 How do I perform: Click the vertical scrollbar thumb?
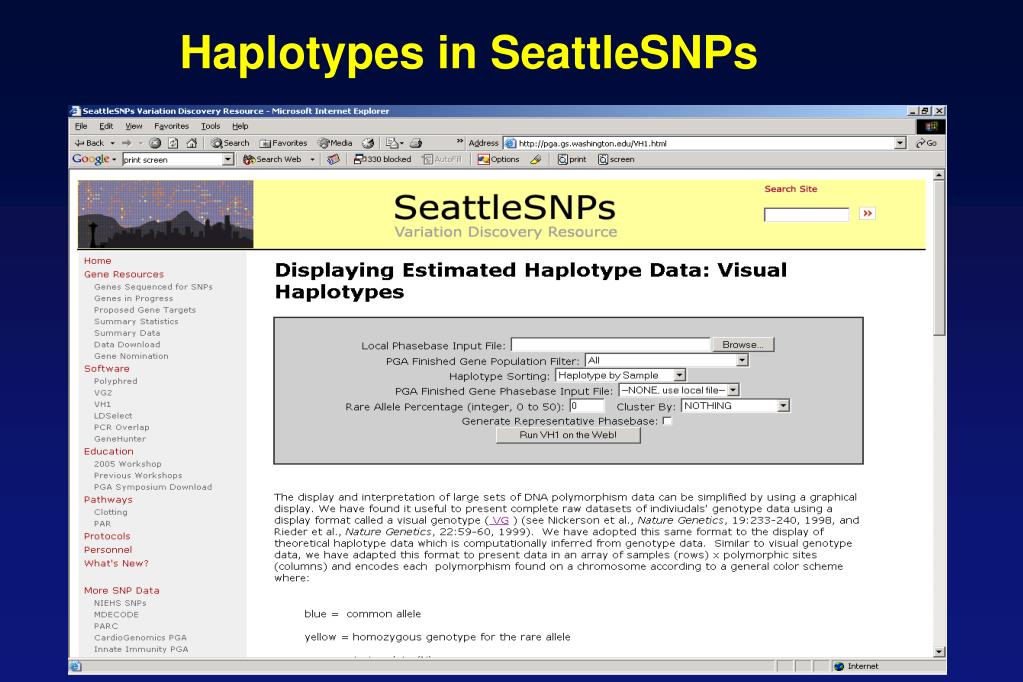coord(939,258)
